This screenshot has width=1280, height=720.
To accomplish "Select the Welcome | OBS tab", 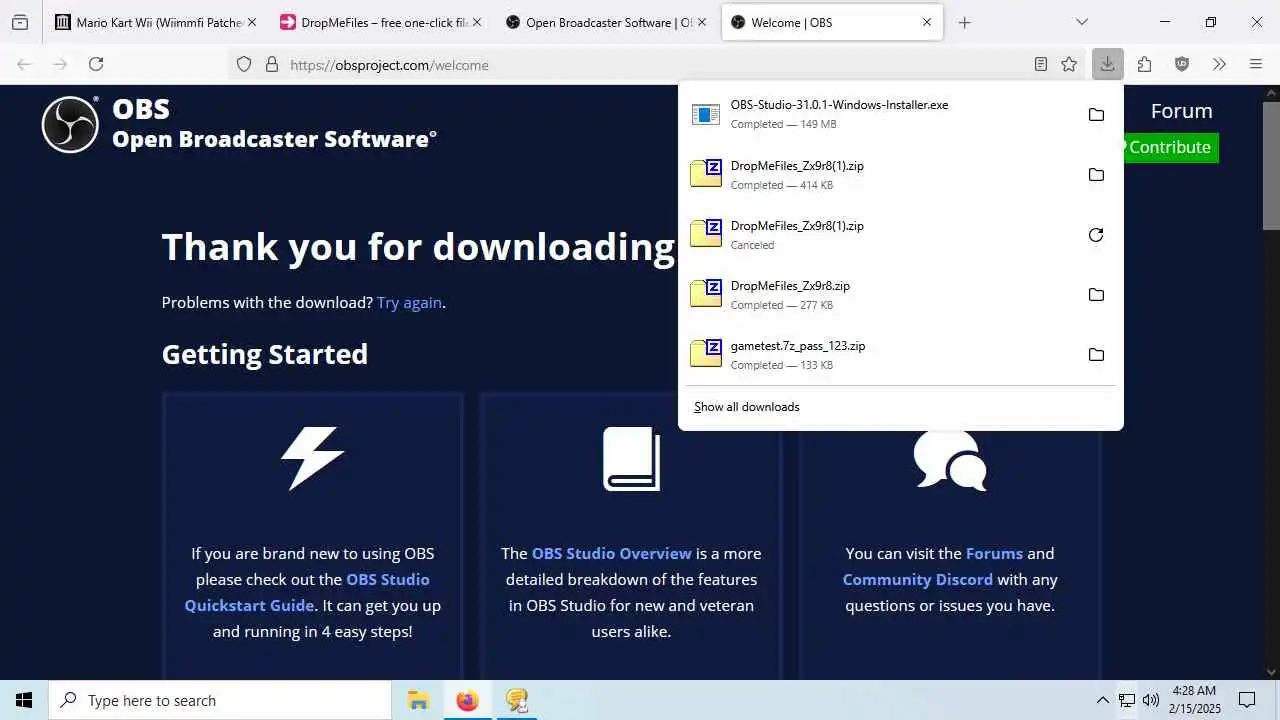I will click(832, 22).
